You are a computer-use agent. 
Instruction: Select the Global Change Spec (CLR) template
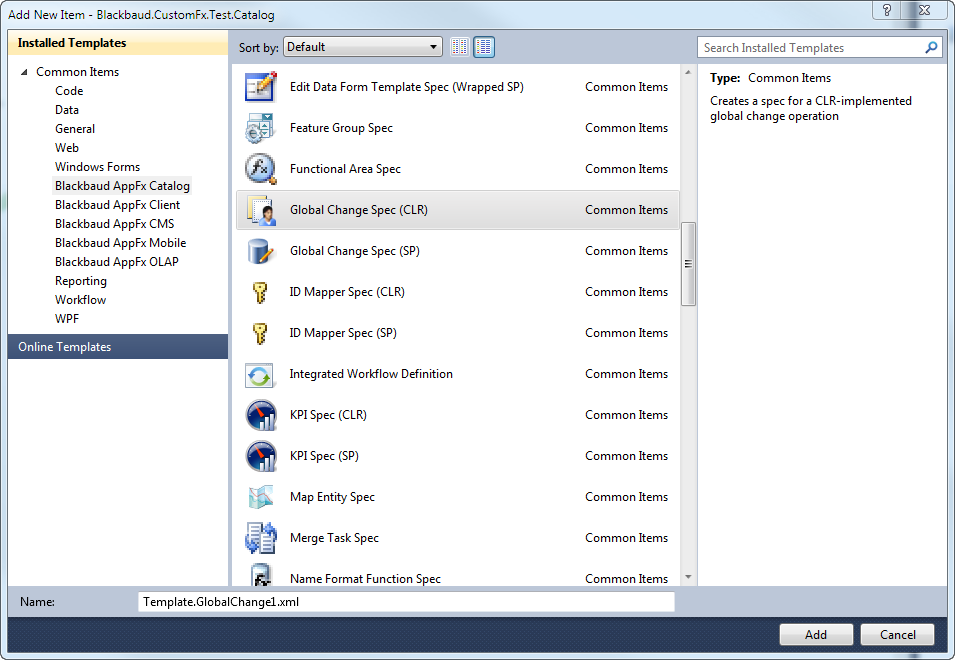pos(457,210)
